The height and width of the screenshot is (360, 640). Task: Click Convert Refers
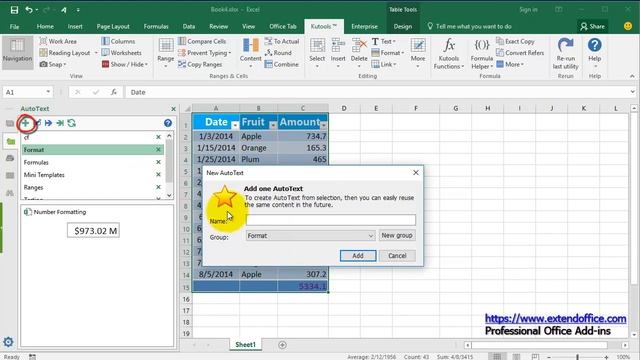(520, 53)
